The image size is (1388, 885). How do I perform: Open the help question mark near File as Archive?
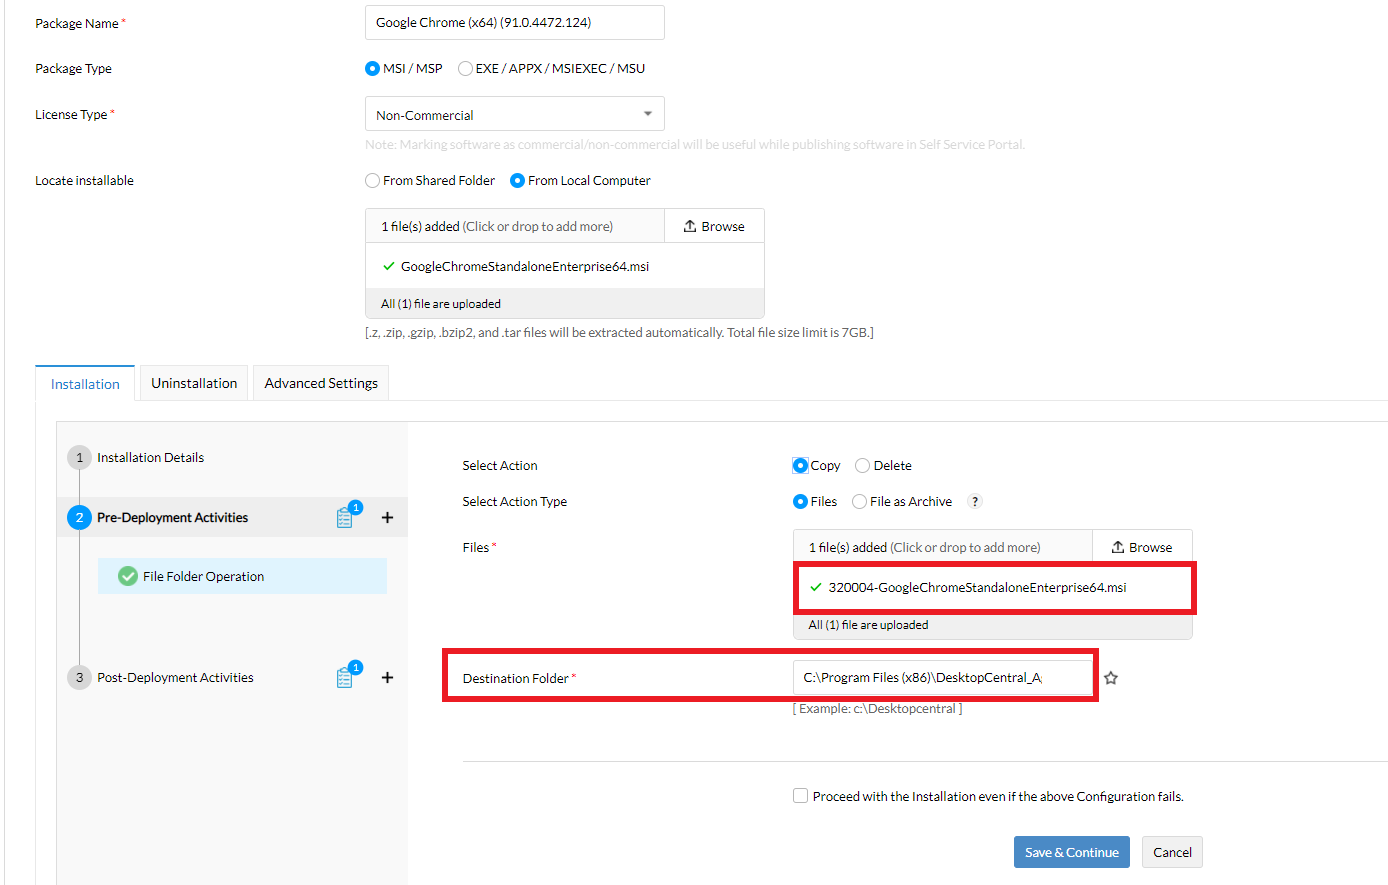[975, 501]
